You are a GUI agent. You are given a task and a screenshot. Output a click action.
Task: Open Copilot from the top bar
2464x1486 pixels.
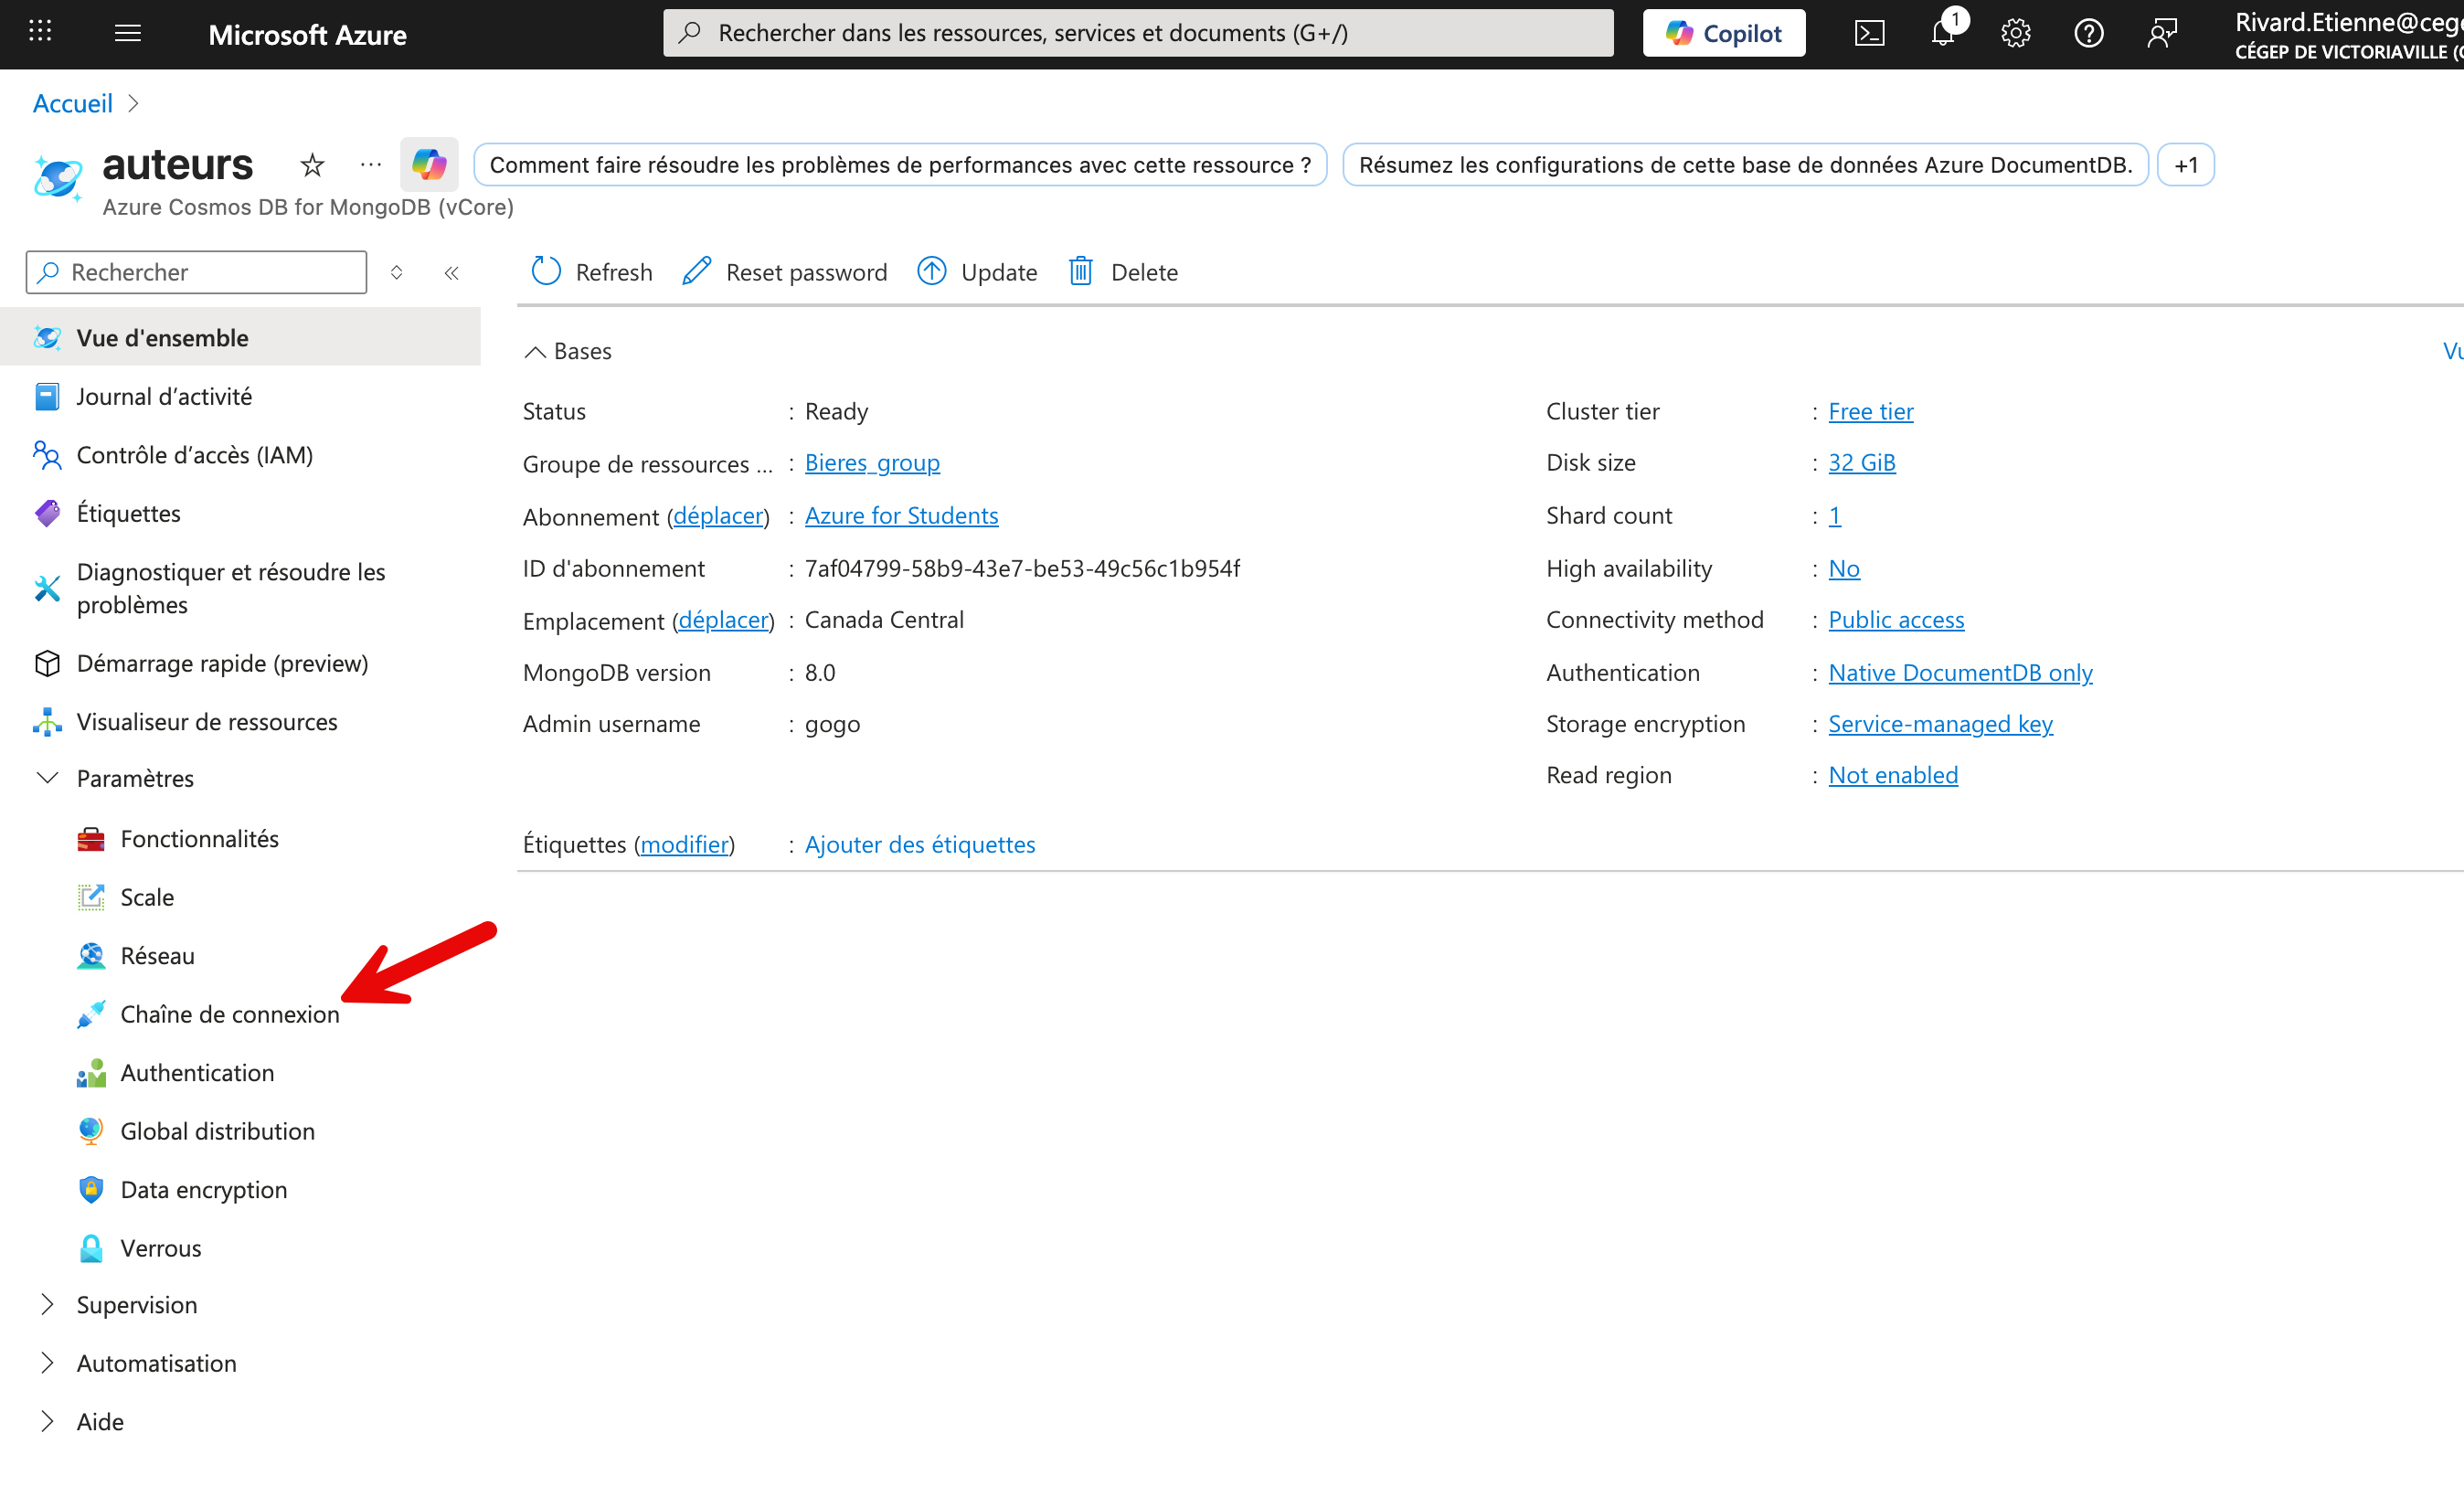1723,32
